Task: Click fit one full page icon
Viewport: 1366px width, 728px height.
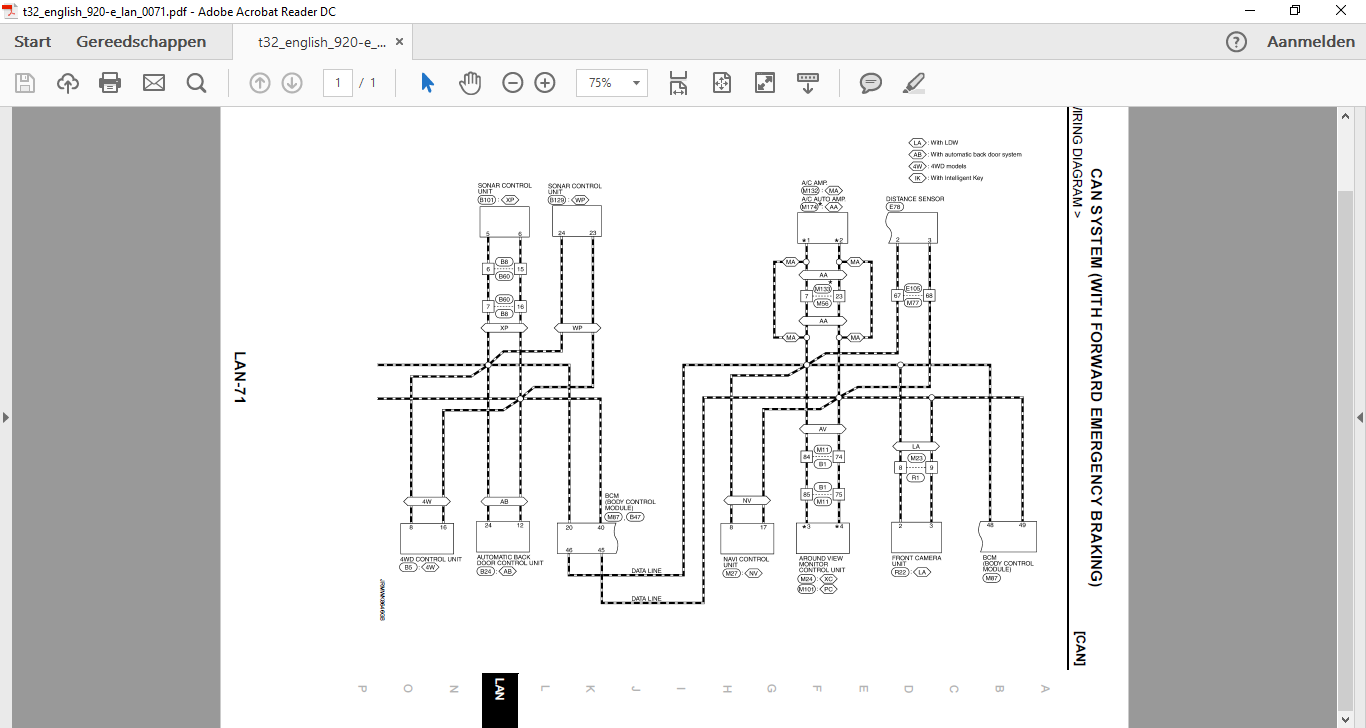Action: [x=722, y=83]
